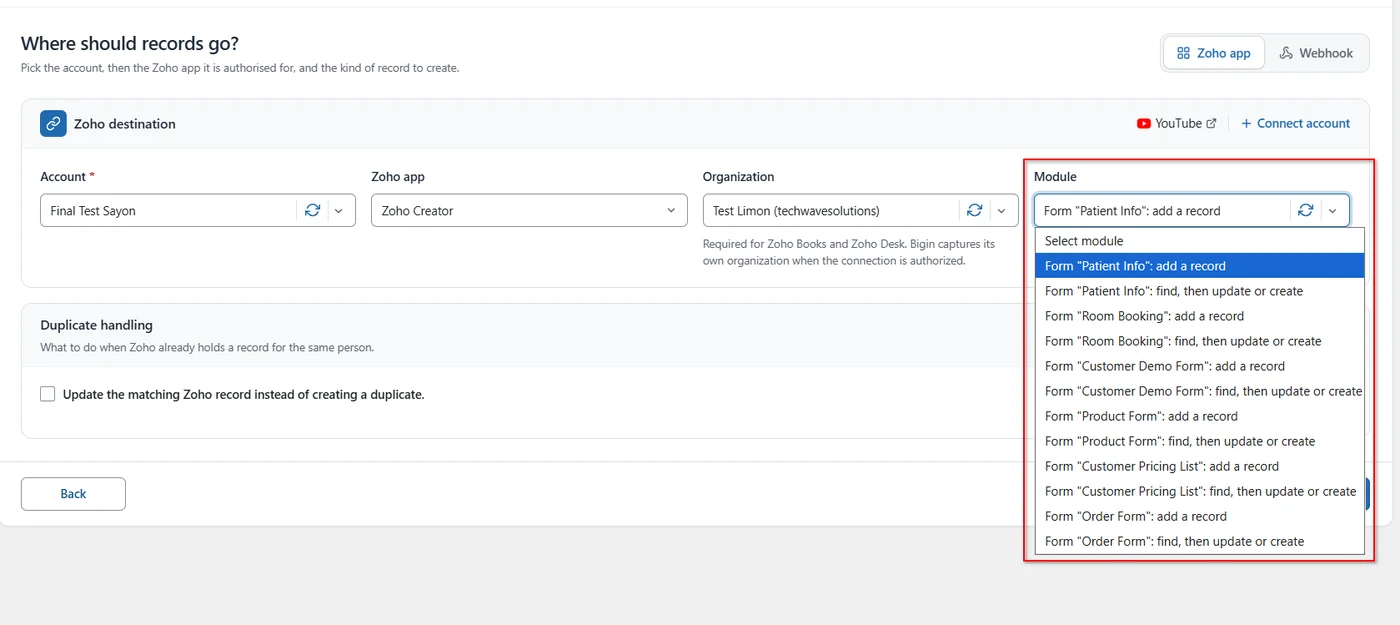Click the Webhook icon
The width and height of the screenshot is (1400, 625).
(1286, 53)
